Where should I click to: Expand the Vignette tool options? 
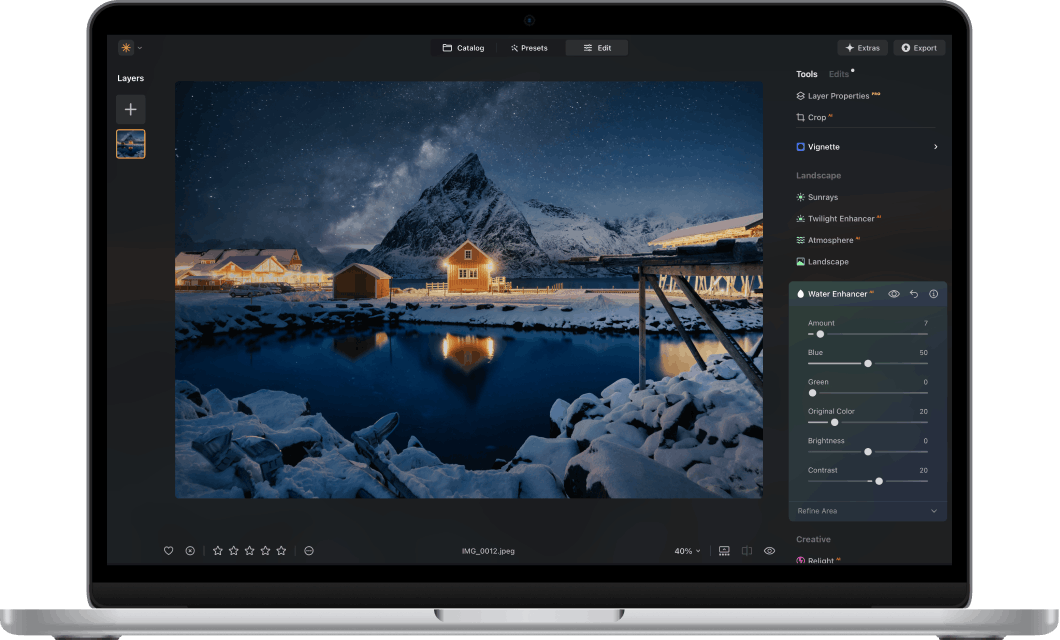934,146
